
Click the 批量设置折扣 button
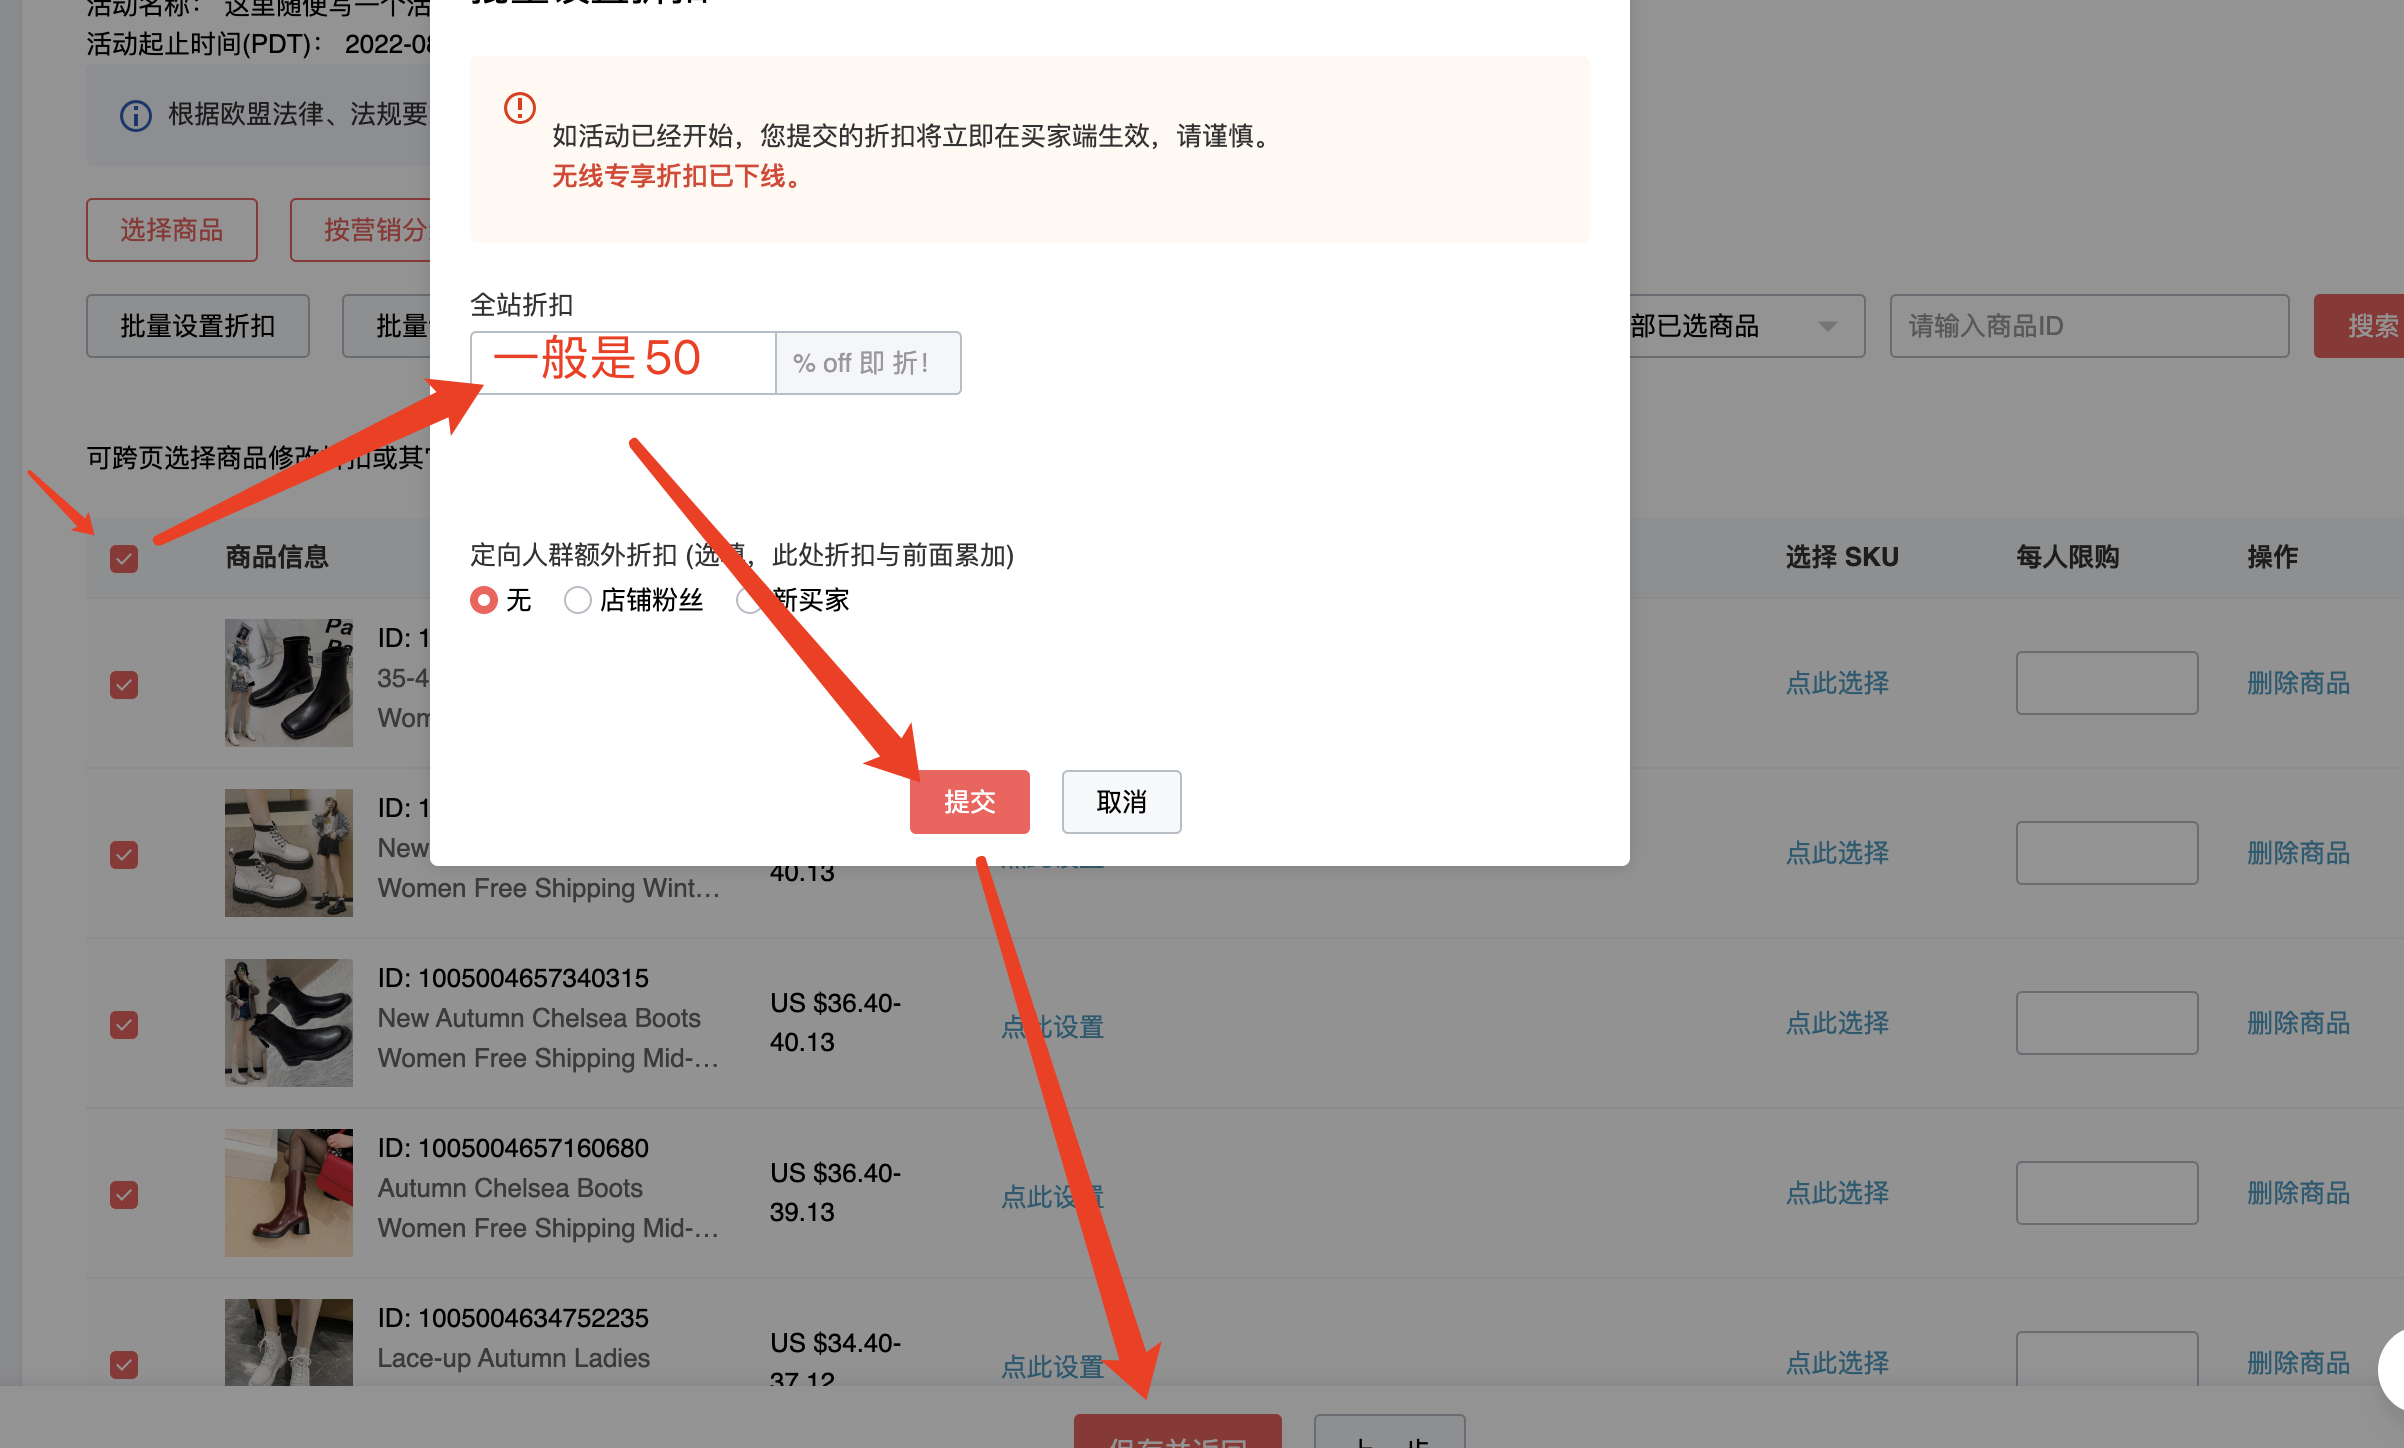pos(197,325)
